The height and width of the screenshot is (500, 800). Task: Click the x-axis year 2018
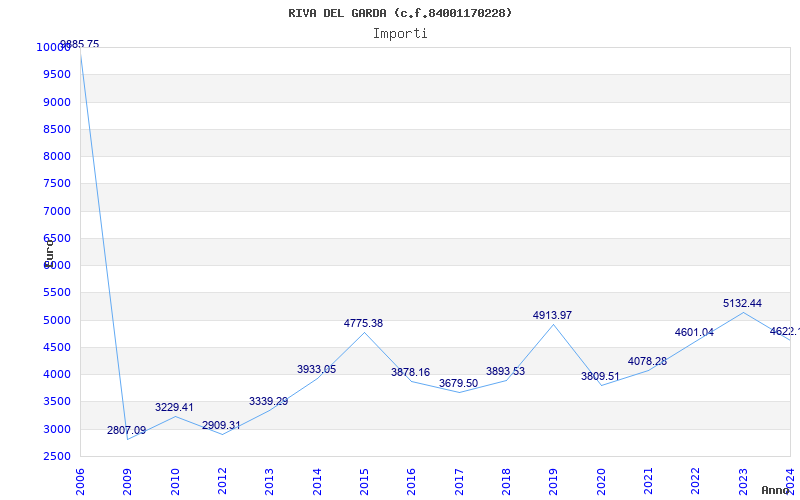click(x=506, y=482)
